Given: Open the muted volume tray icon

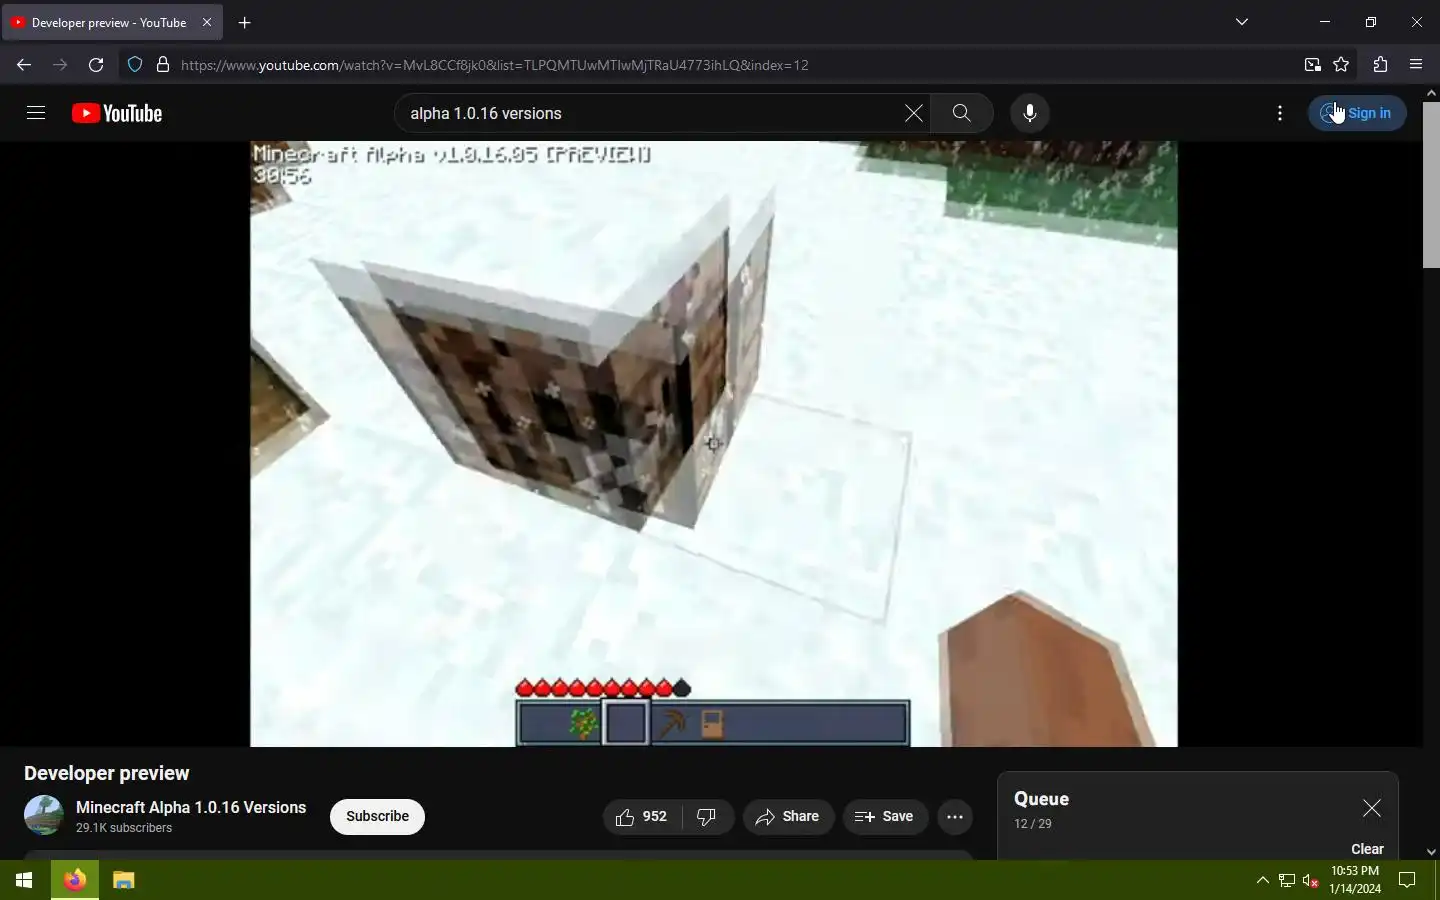Looking at the screenshot, I should coord(1311,880).
